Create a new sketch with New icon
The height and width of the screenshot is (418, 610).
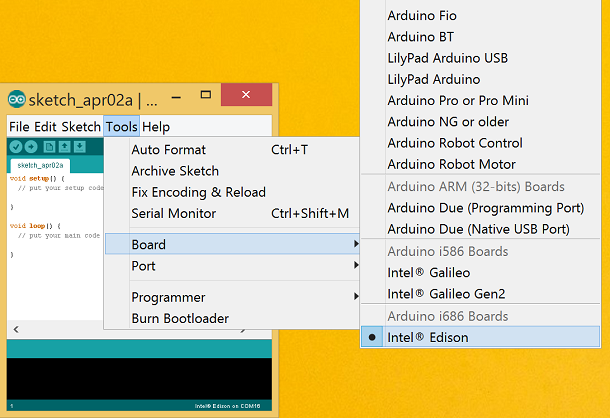click(49, 147)
